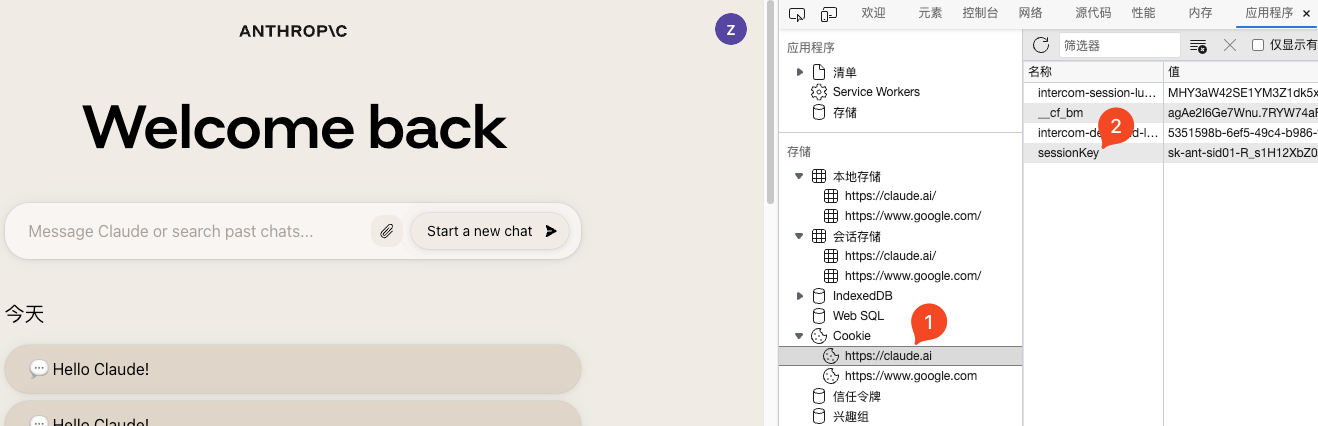
Task: Open the first Hello Claude! chat
Action: [x=293, y=369]
